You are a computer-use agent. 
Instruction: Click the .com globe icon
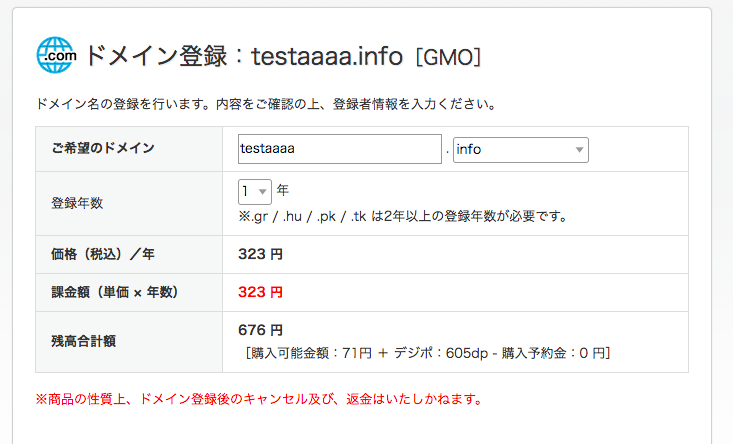coord(56,55)
